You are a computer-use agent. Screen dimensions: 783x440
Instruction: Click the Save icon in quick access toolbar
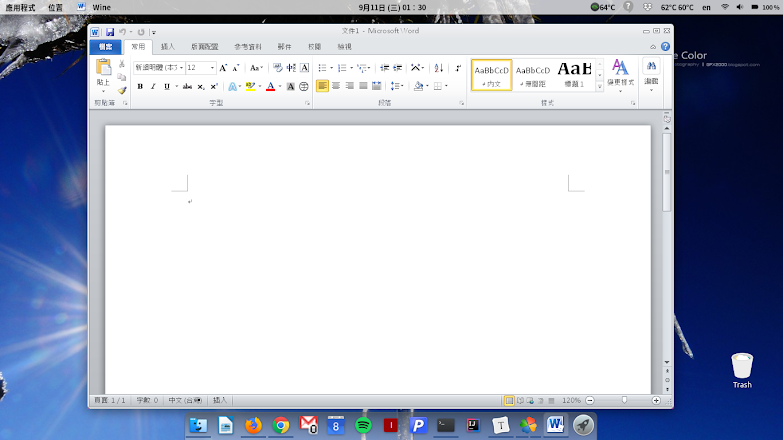point(110,32)
